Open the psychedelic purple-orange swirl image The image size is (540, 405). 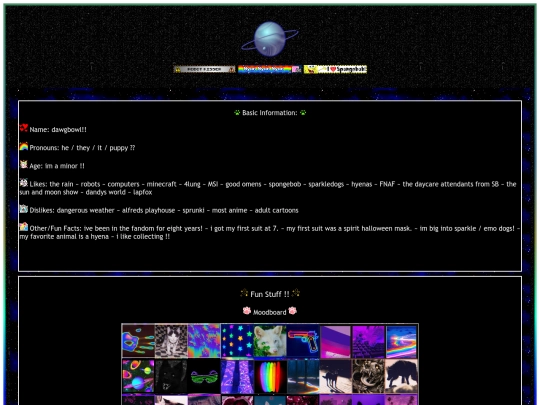204,341
